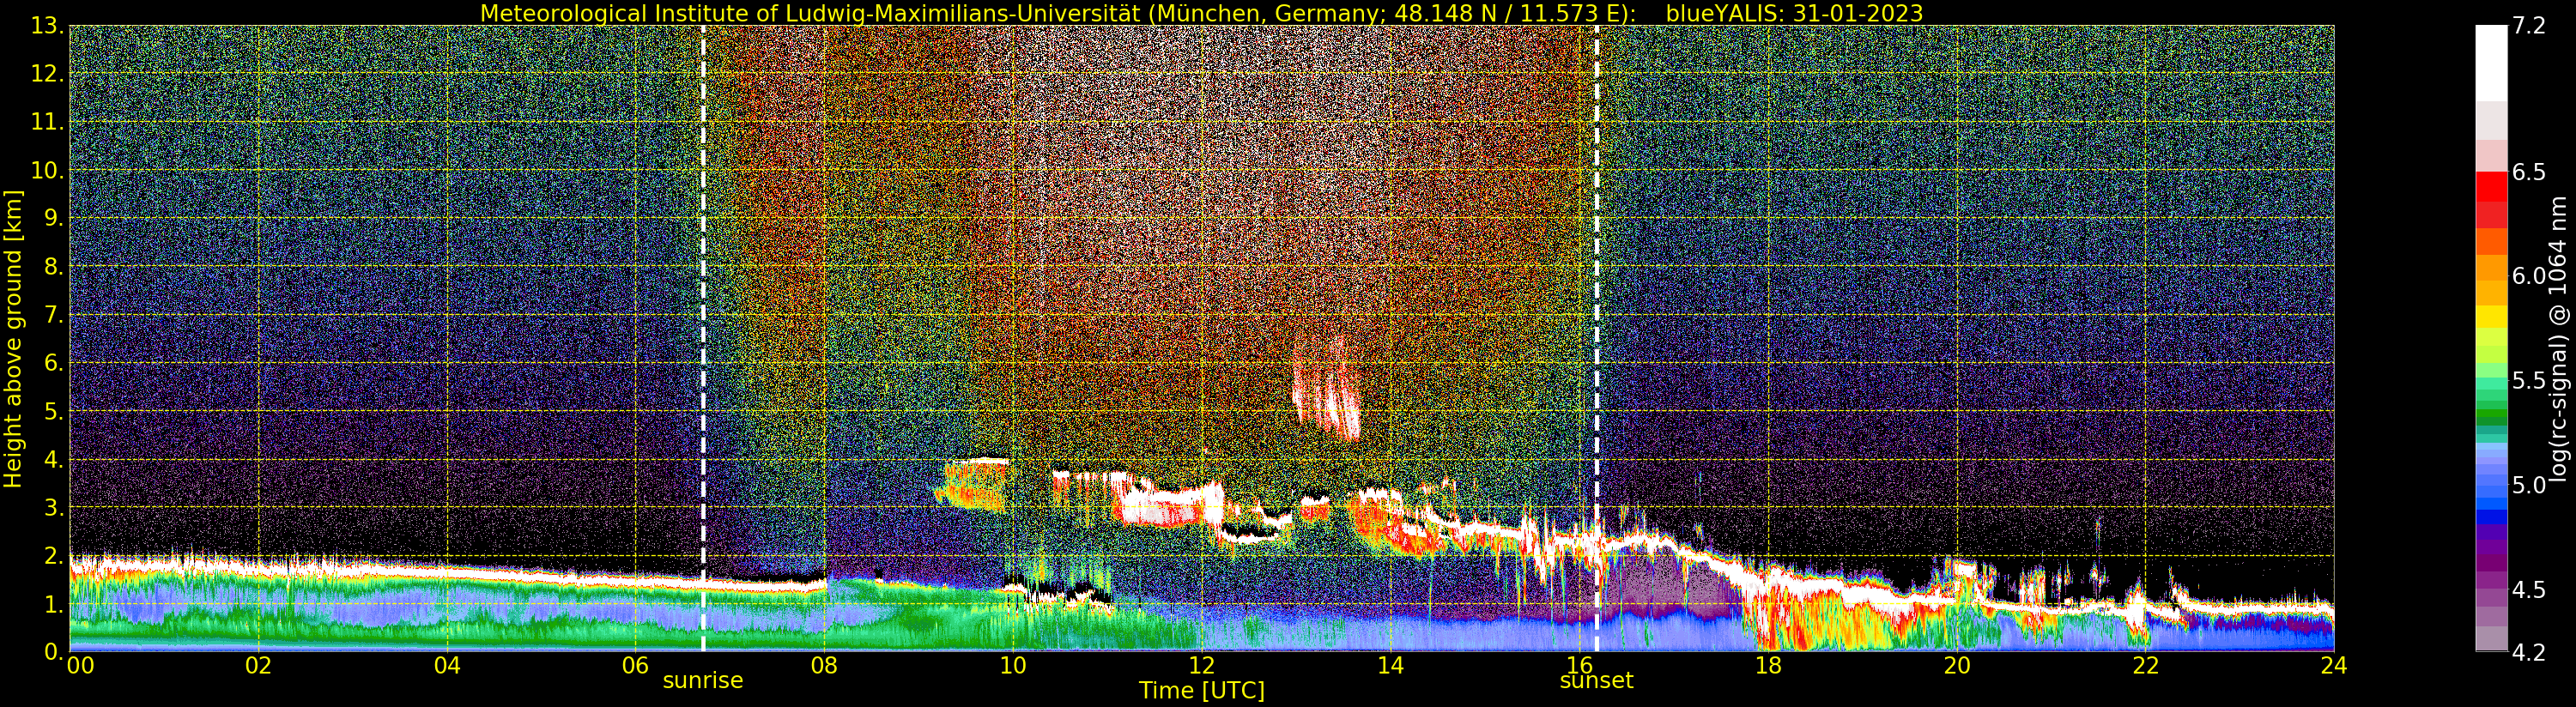Click the 'sunset' label below the time axis
The width and height of the screenshot is (2576, 707).
(1596, 681)
